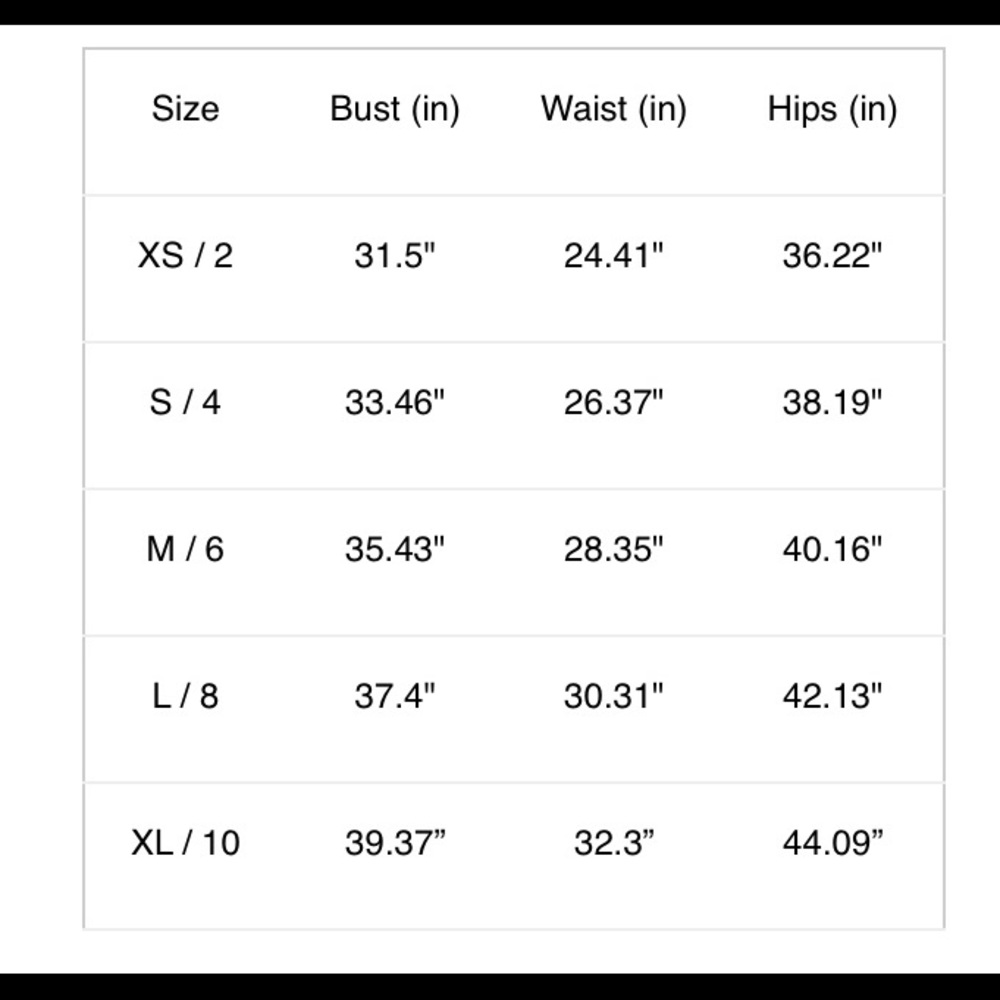Click the 39.37" bust value
This screenshot has width=1000, height=1000.
click(x=395, y=843)
